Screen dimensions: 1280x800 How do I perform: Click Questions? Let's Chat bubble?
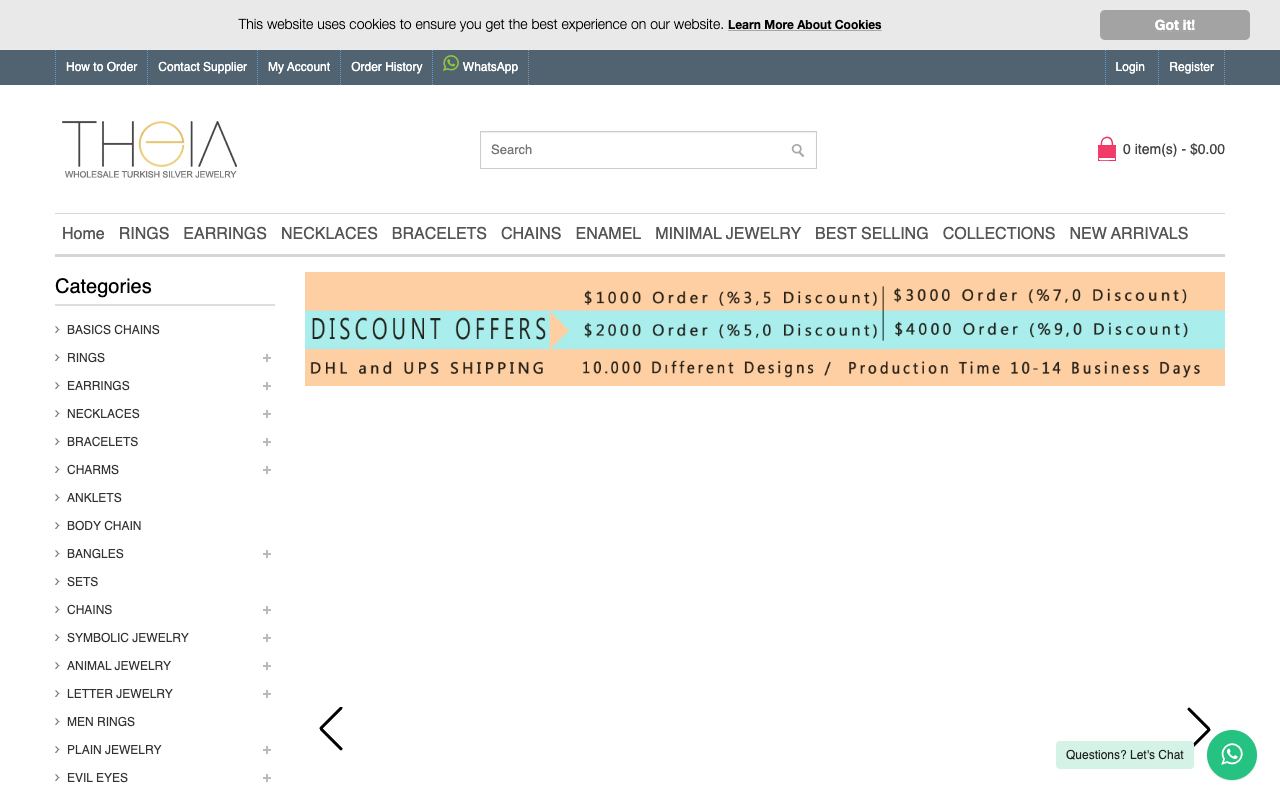(x=1125, y=755)
